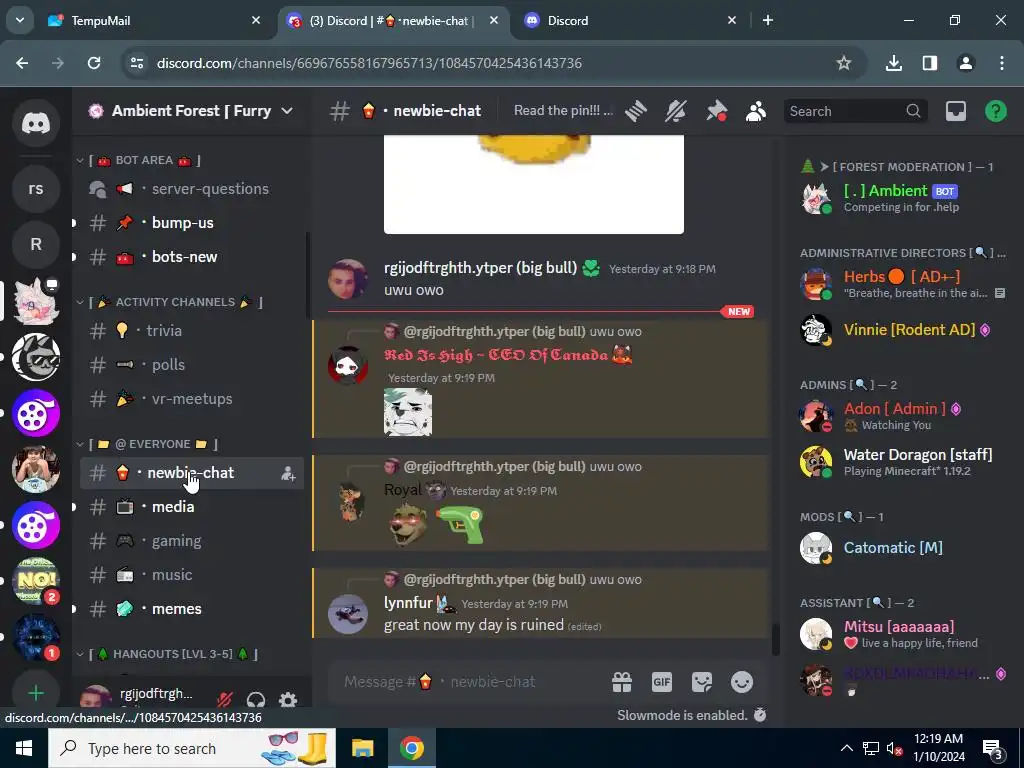Open the 'R' server icon
This screenshot has width=1024, height=768.
tap(36, 244)
